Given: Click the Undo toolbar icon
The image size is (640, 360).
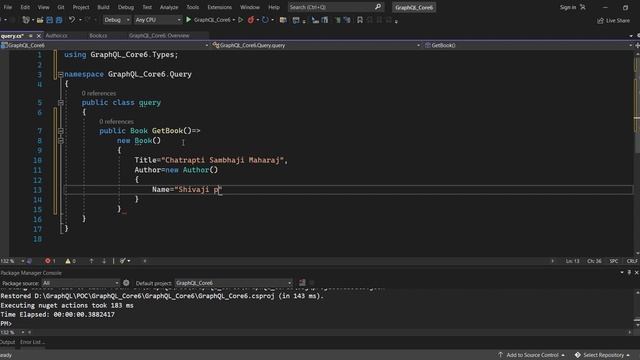Looking at the screenshot, I should [x=72, y=20].
